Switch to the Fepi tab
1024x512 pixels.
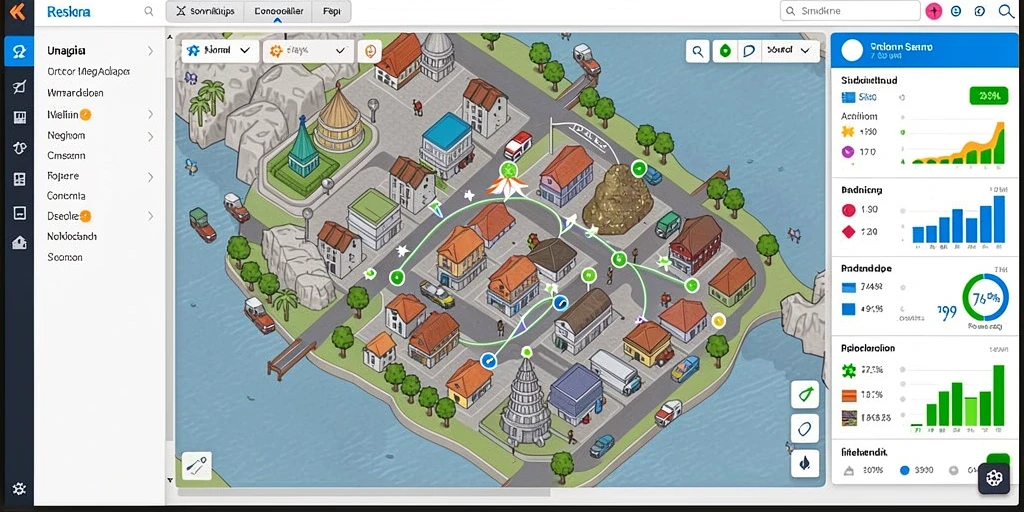point(331,11)
